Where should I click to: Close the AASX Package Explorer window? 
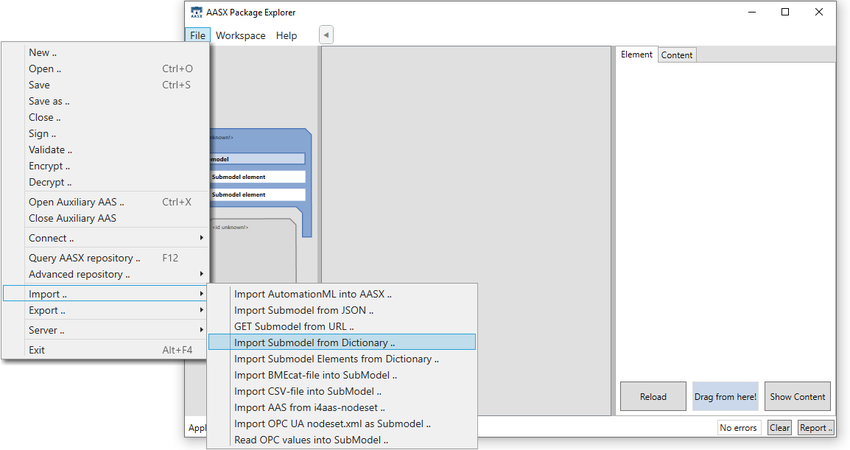tap(819, 12)
